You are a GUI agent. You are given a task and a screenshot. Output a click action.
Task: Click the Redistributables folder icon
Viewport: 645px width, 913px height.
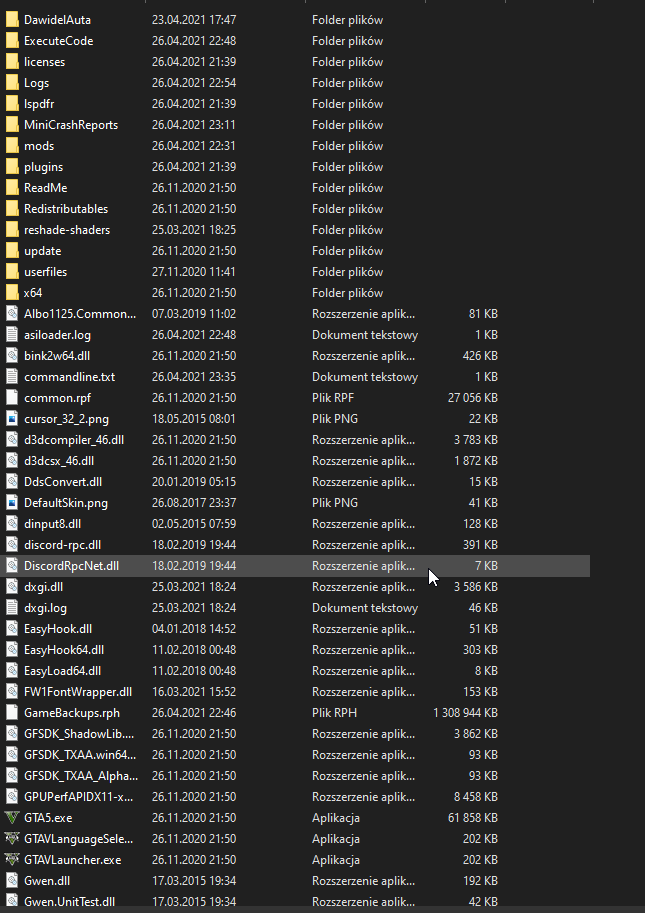coord(12,208)
